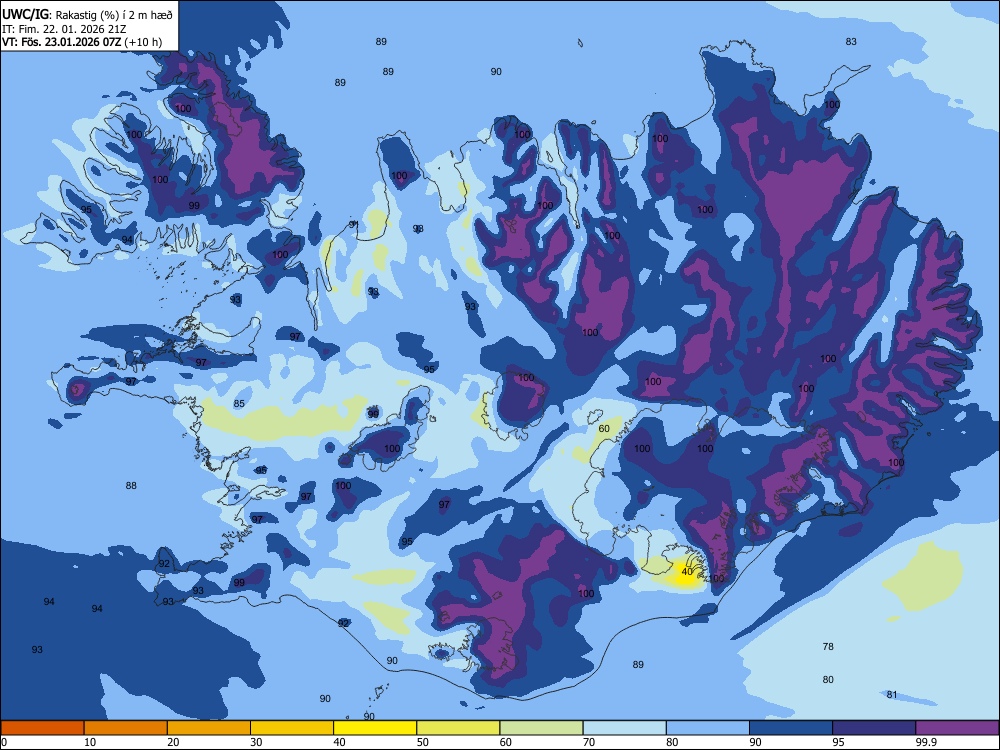Click the yellow spot labeled '40'
Viewport: 1000px width, 750px height.
tap(687, 571)
